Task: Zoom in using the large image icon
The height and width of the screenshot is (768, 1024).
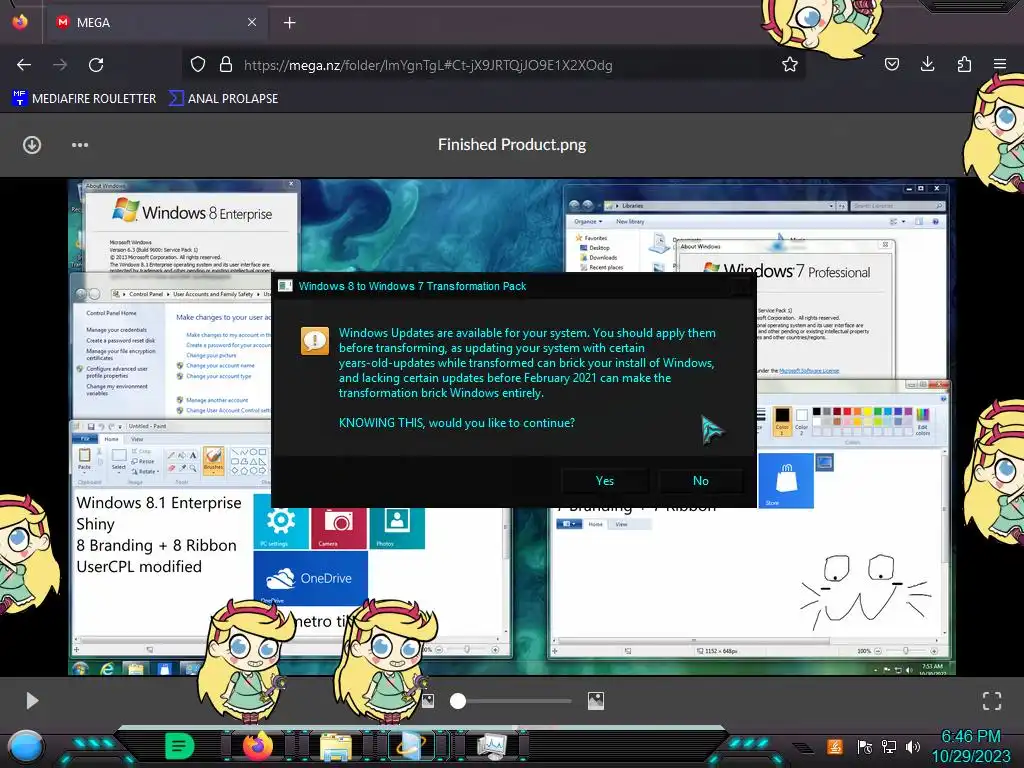Action: [596, 701]
